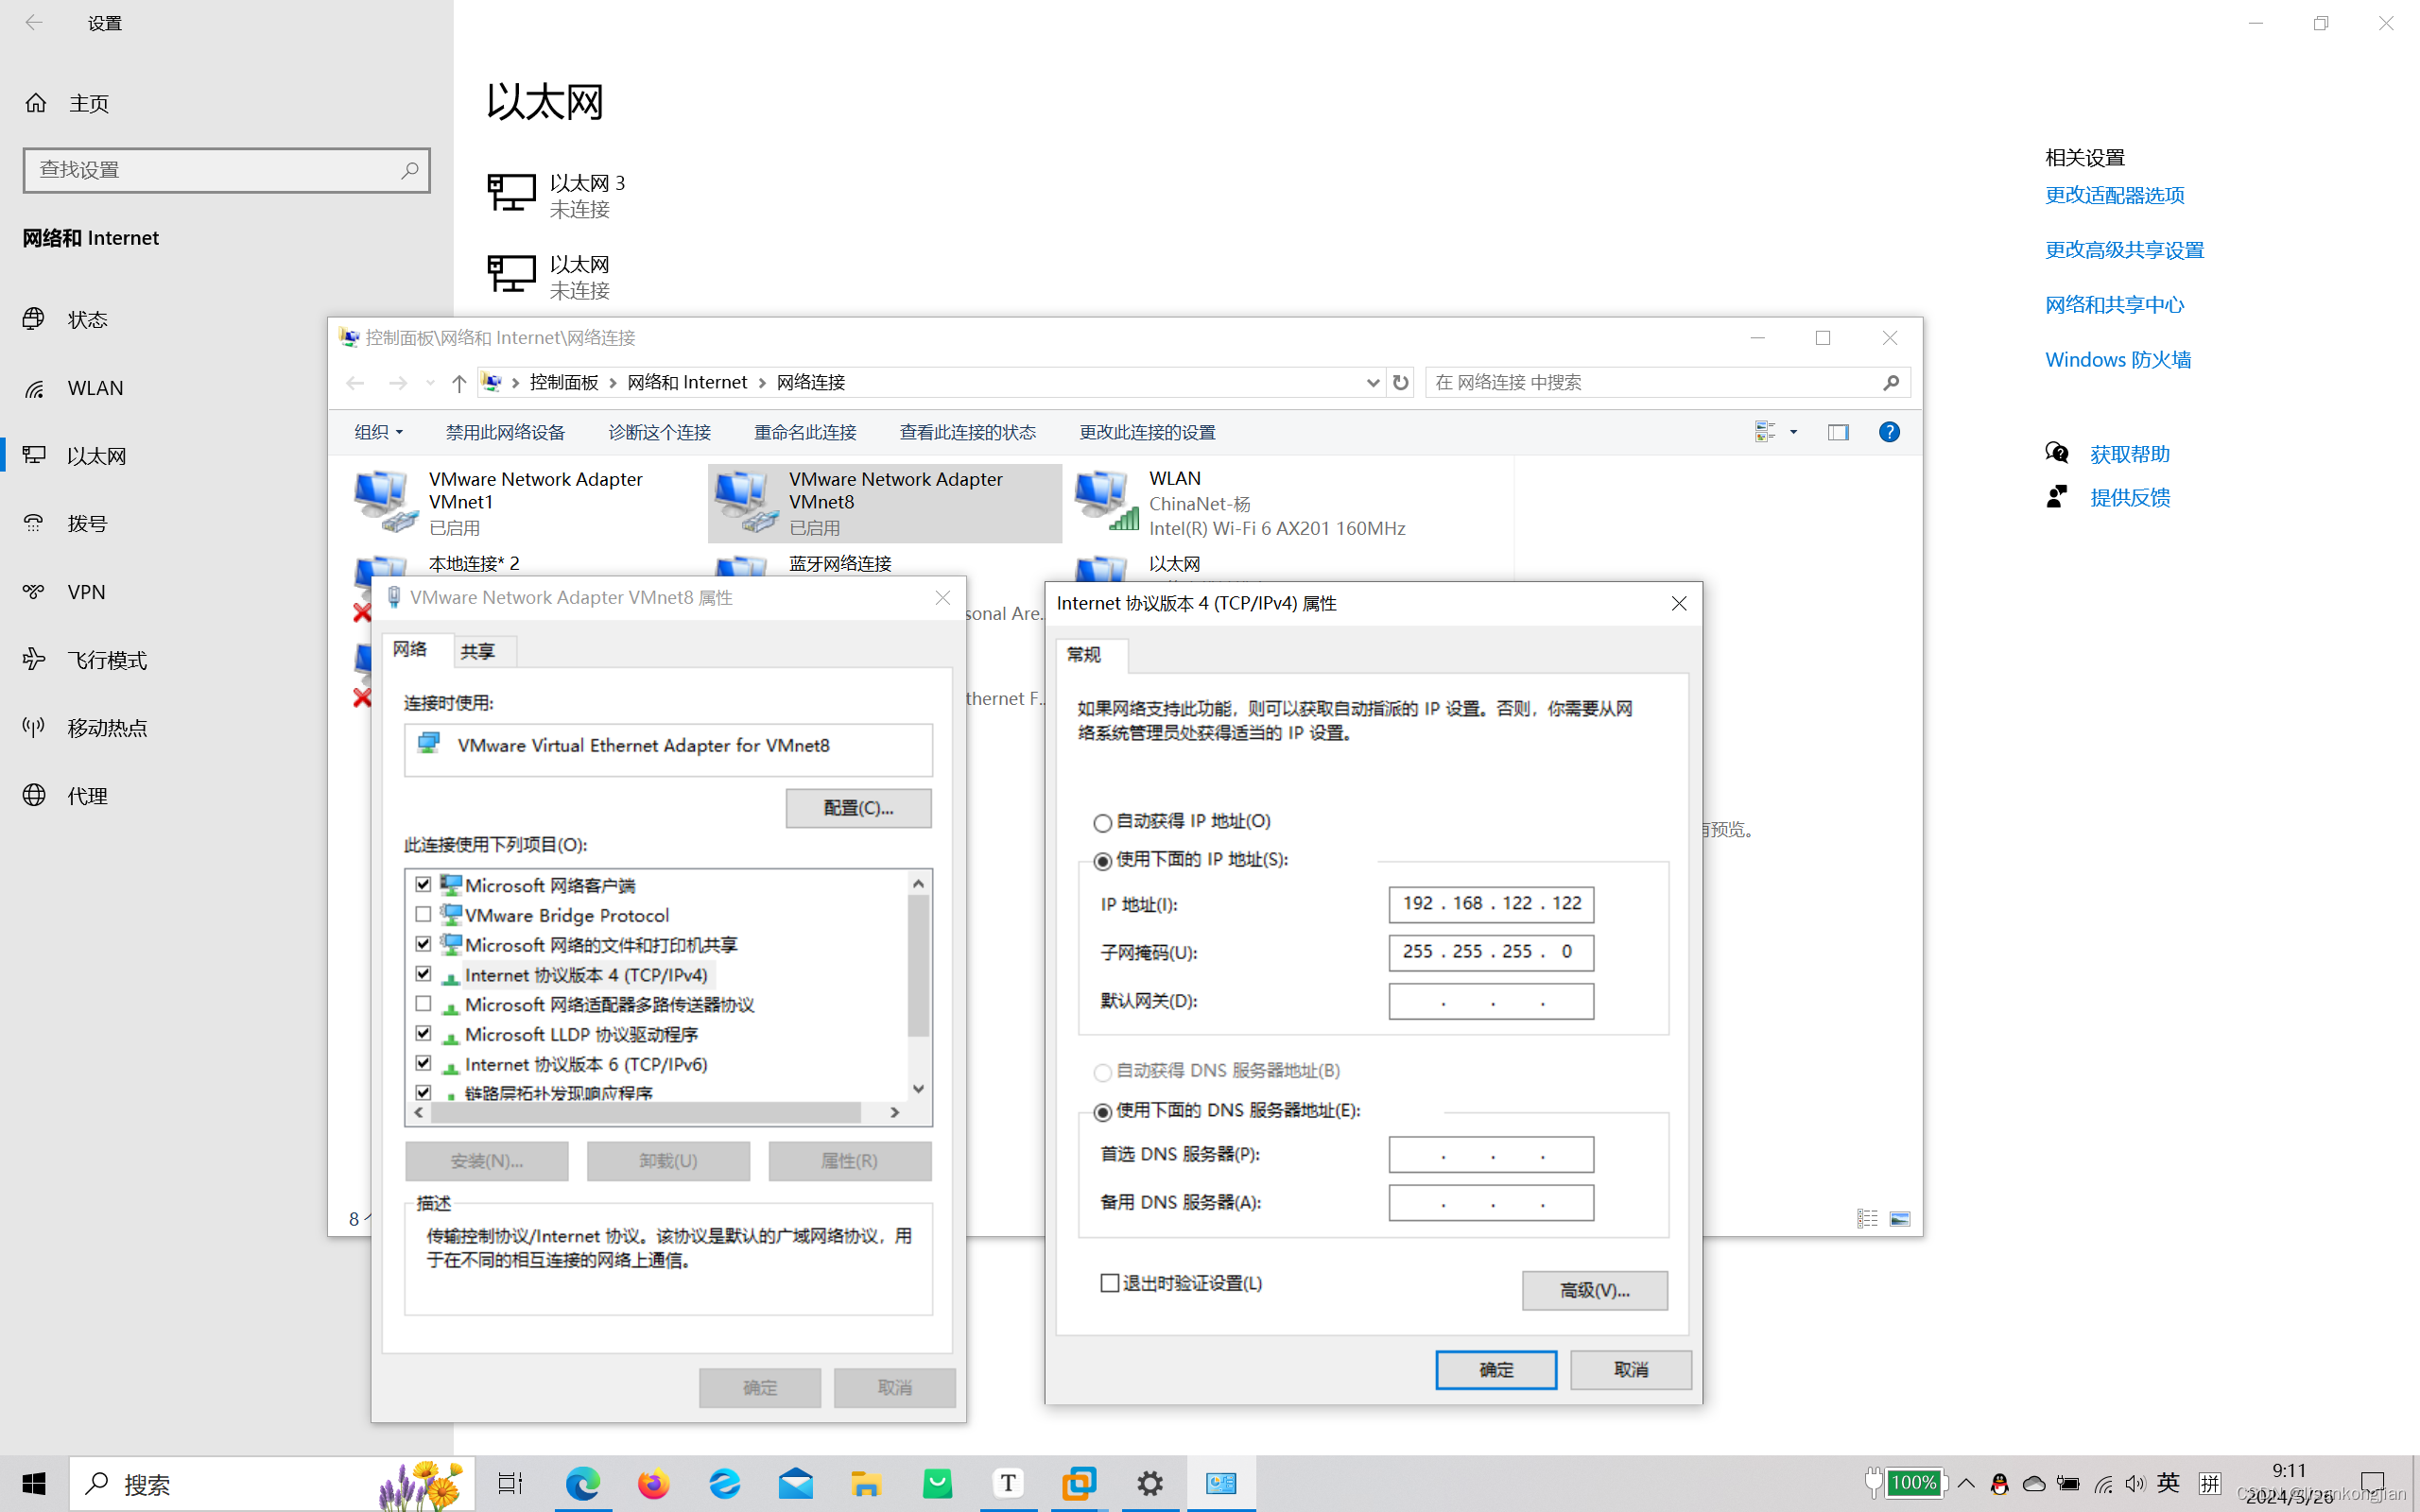2420x1512 pixels.
Task: Expand the address bar history dropdown
Action: [x=1373, y=383]
